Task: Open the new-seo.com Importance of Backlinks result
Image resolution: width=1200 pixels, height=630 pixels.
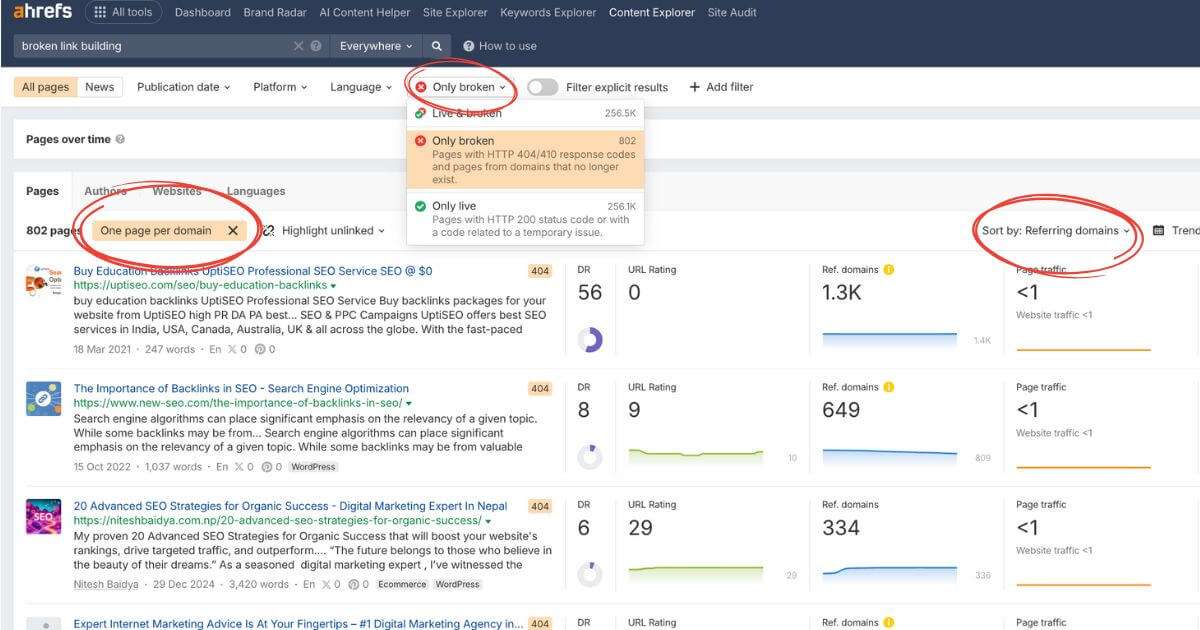Action: tap(243, 388)
